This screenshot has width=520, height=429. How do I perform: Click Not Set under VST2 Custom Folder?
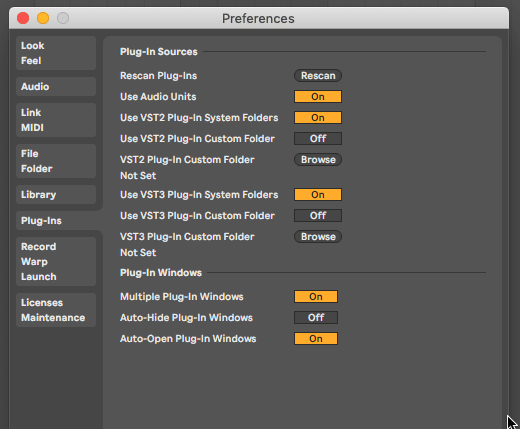click(138, 176)
